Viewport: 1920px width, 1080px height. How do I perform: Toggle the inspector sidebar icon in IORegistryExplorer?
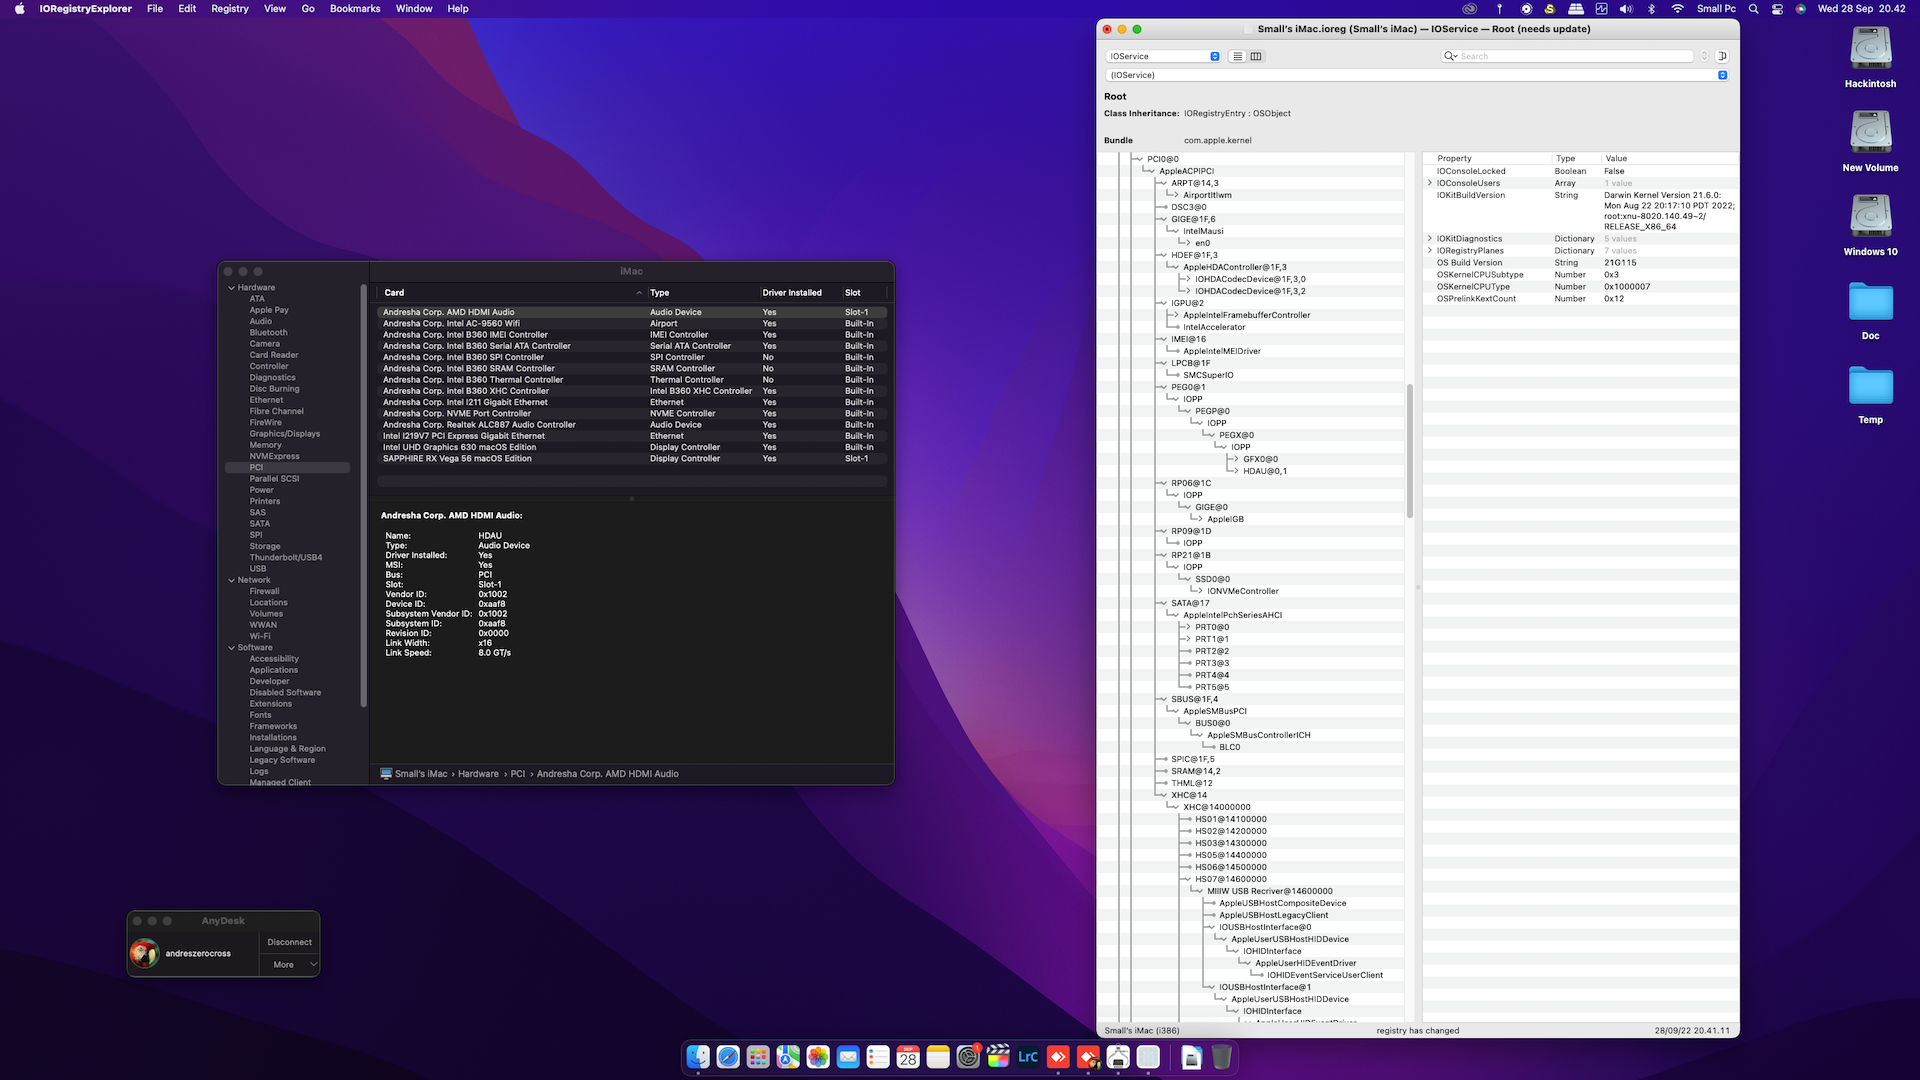click(1722, 56)
